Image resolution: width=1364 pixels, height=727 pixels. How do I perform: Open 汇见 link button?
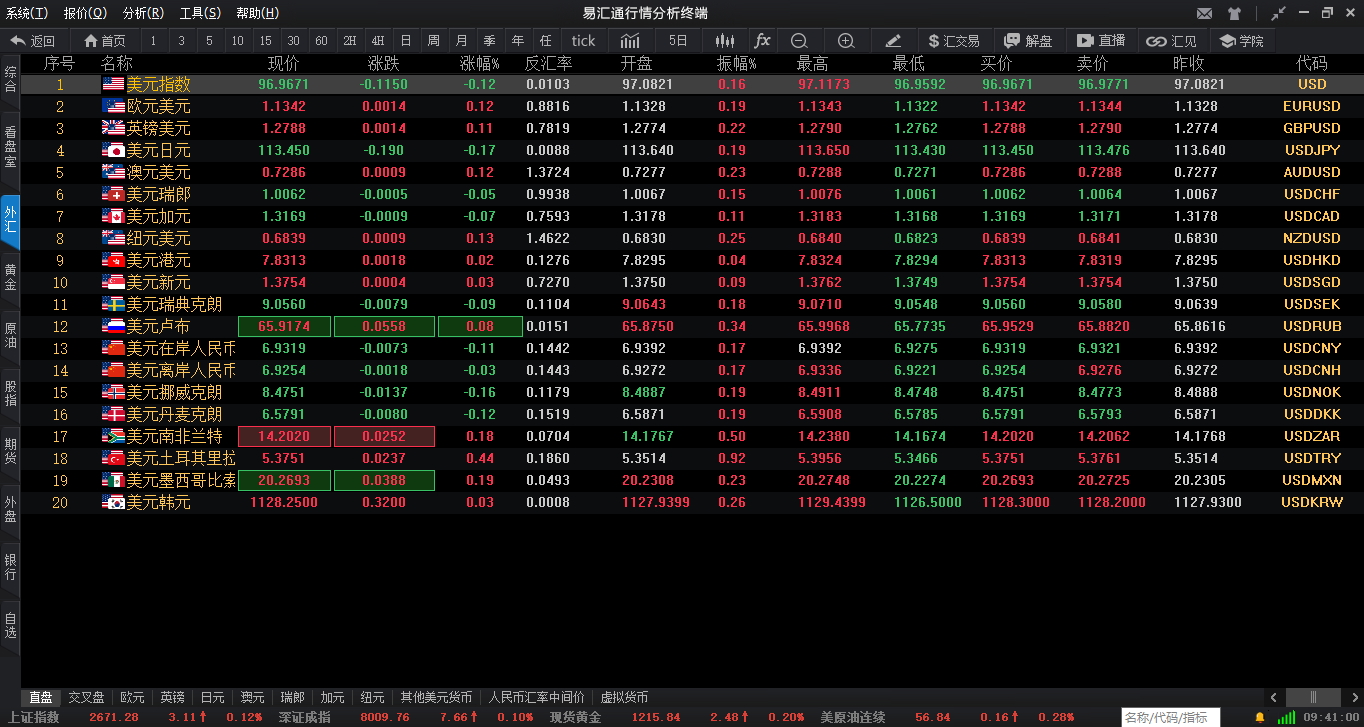click(x=1171, y=41)
